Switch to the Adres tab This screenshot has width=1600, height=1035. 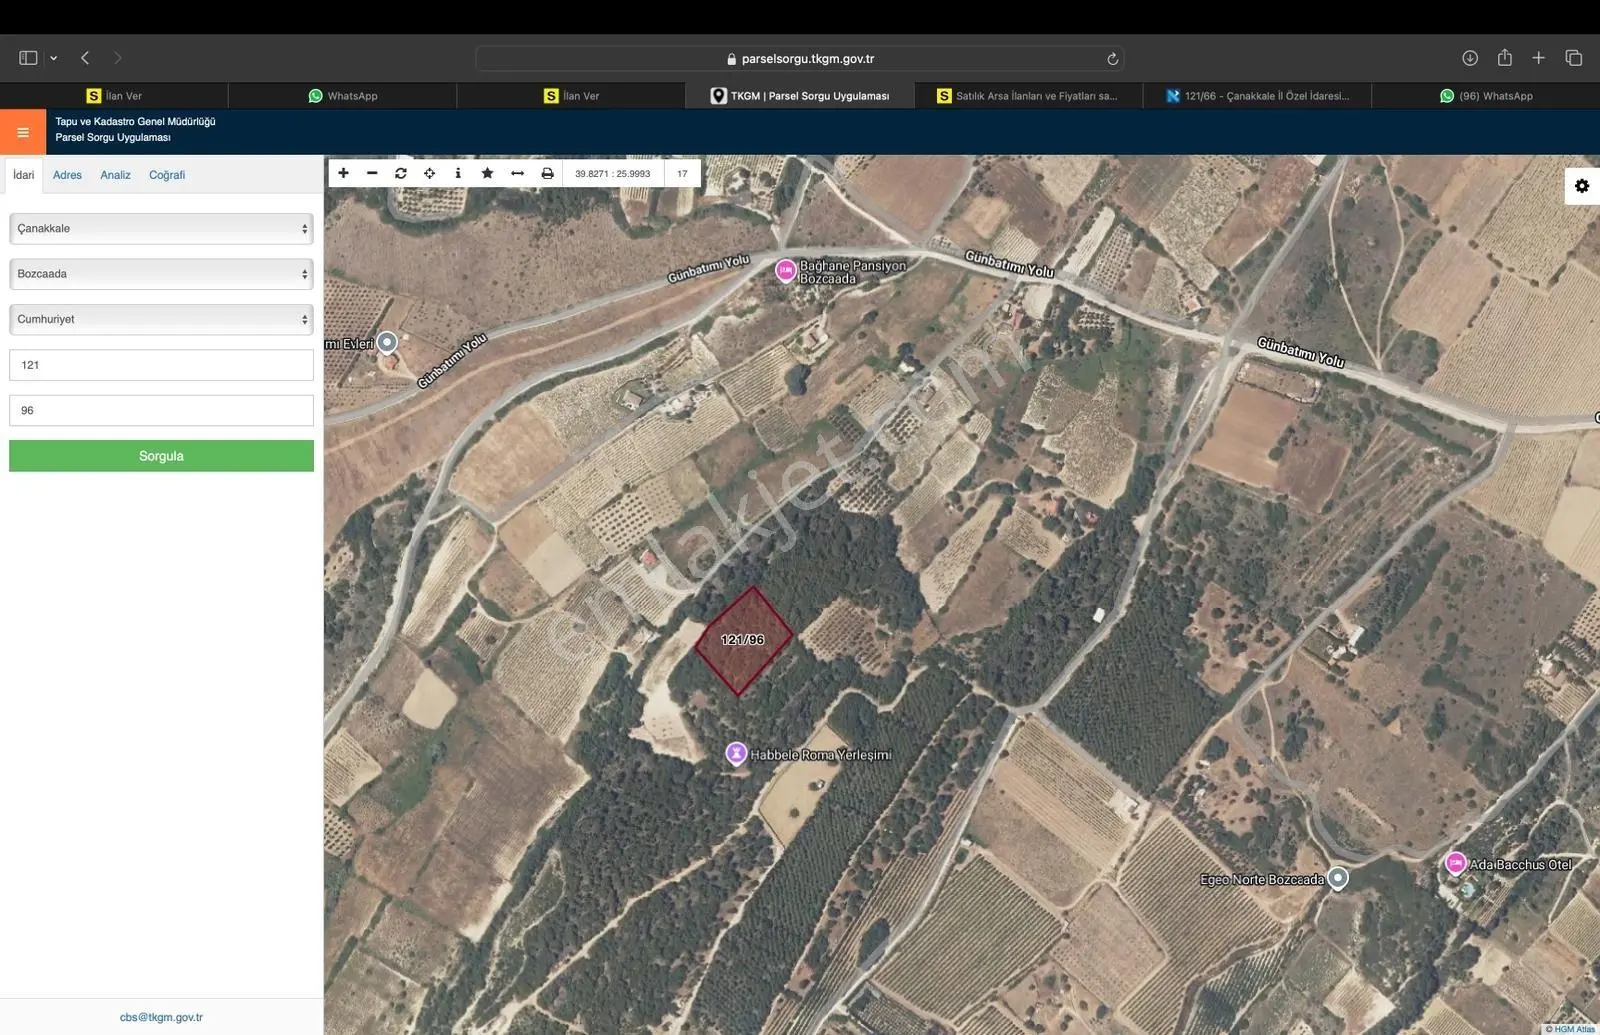[67, 175]
